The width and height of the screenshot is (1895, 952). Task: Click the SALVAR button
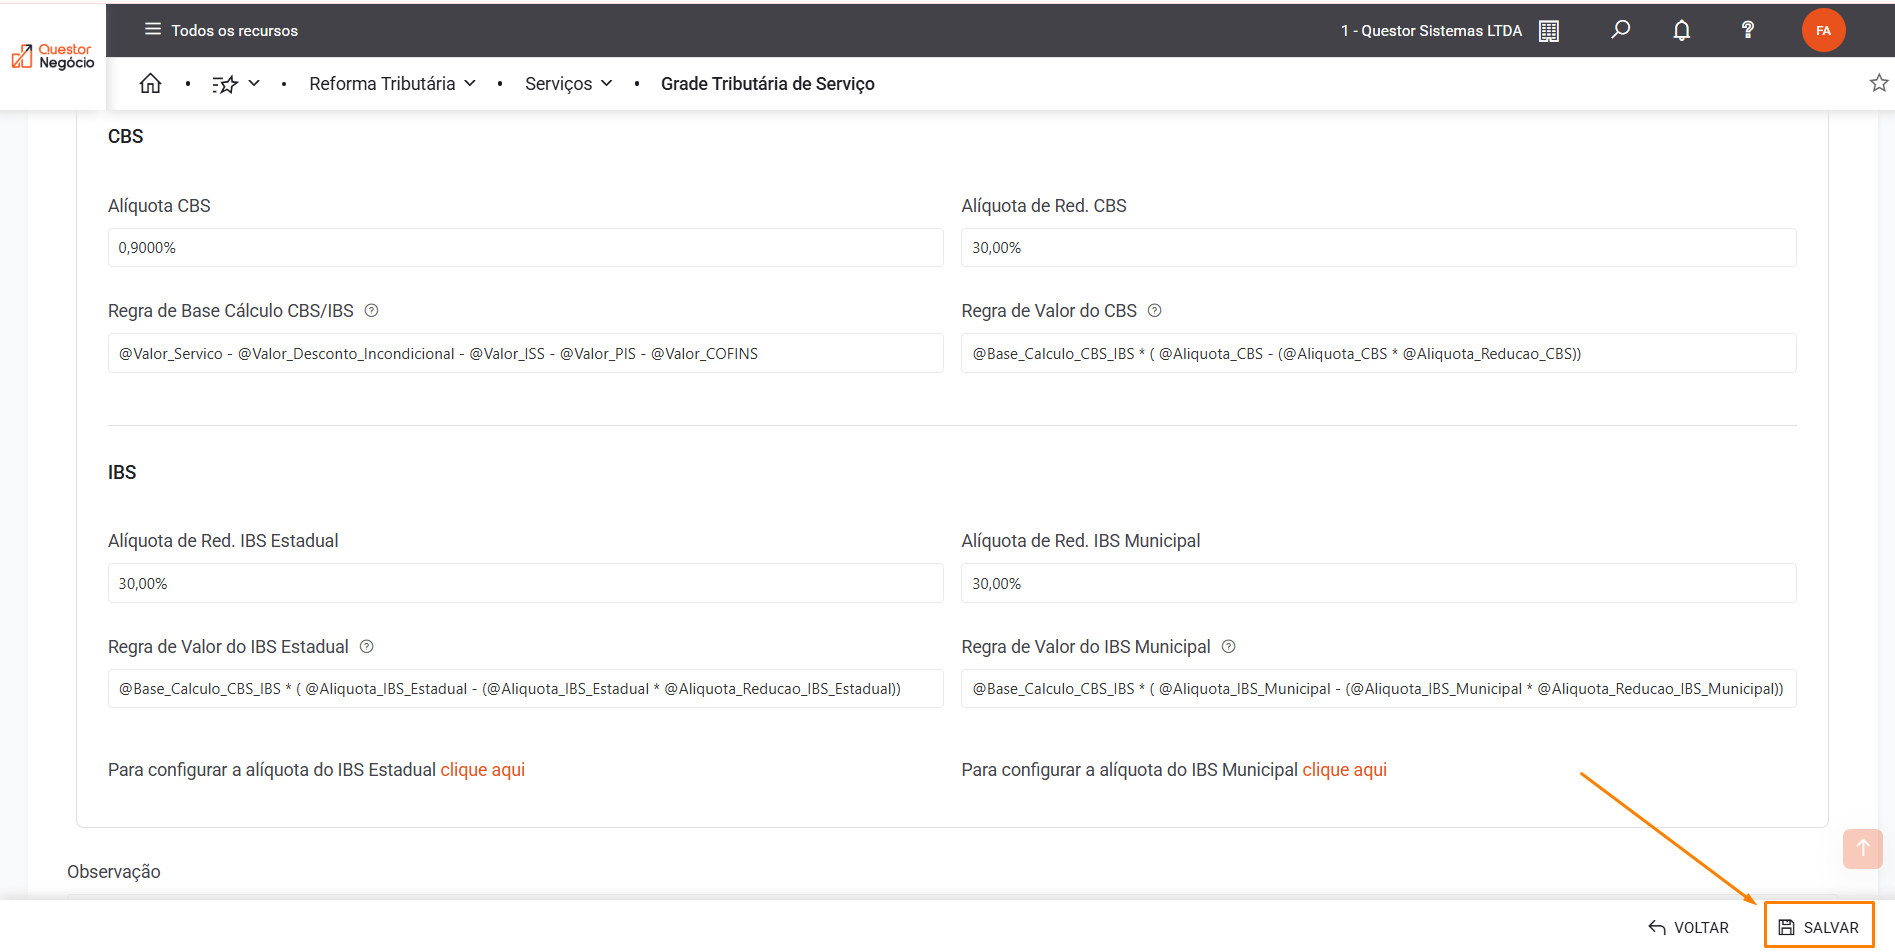pos(1818,926)
